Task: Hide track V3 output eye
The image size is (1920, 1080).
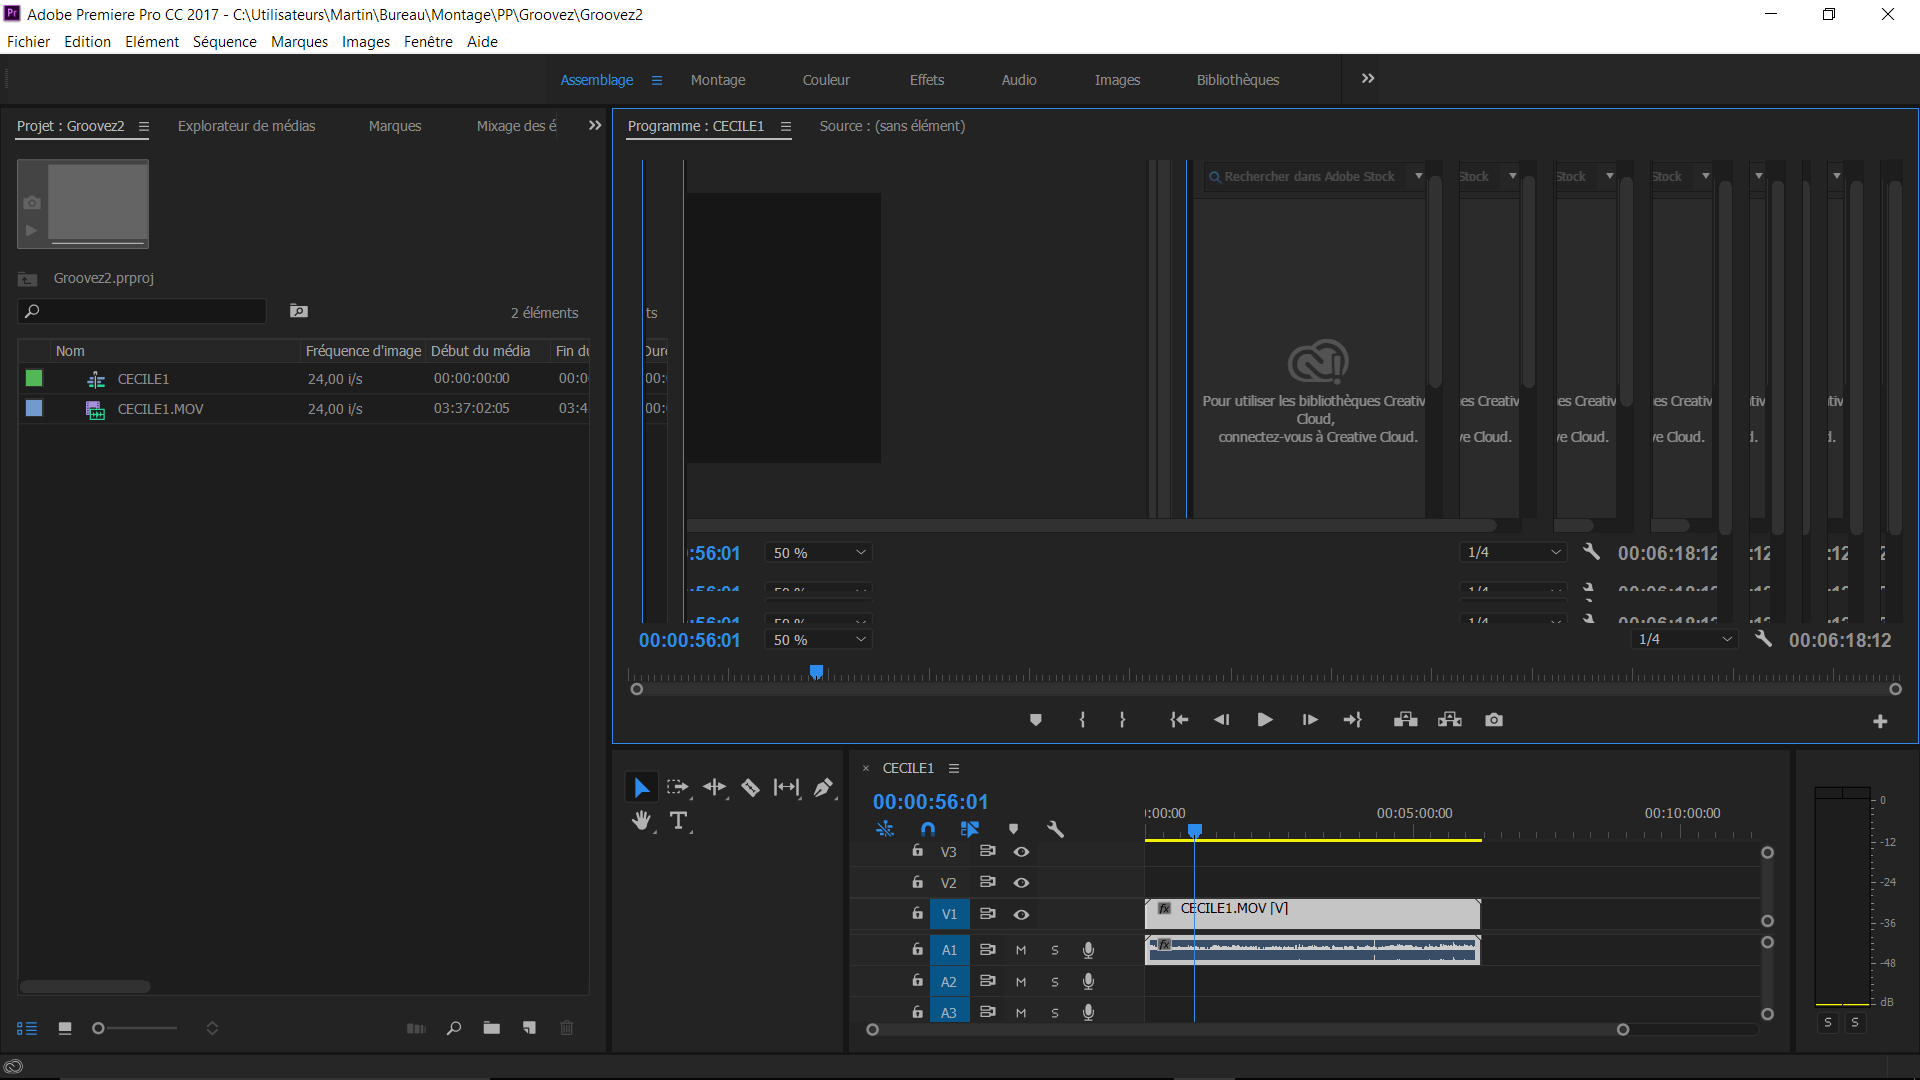Action: pos(1021,852)
